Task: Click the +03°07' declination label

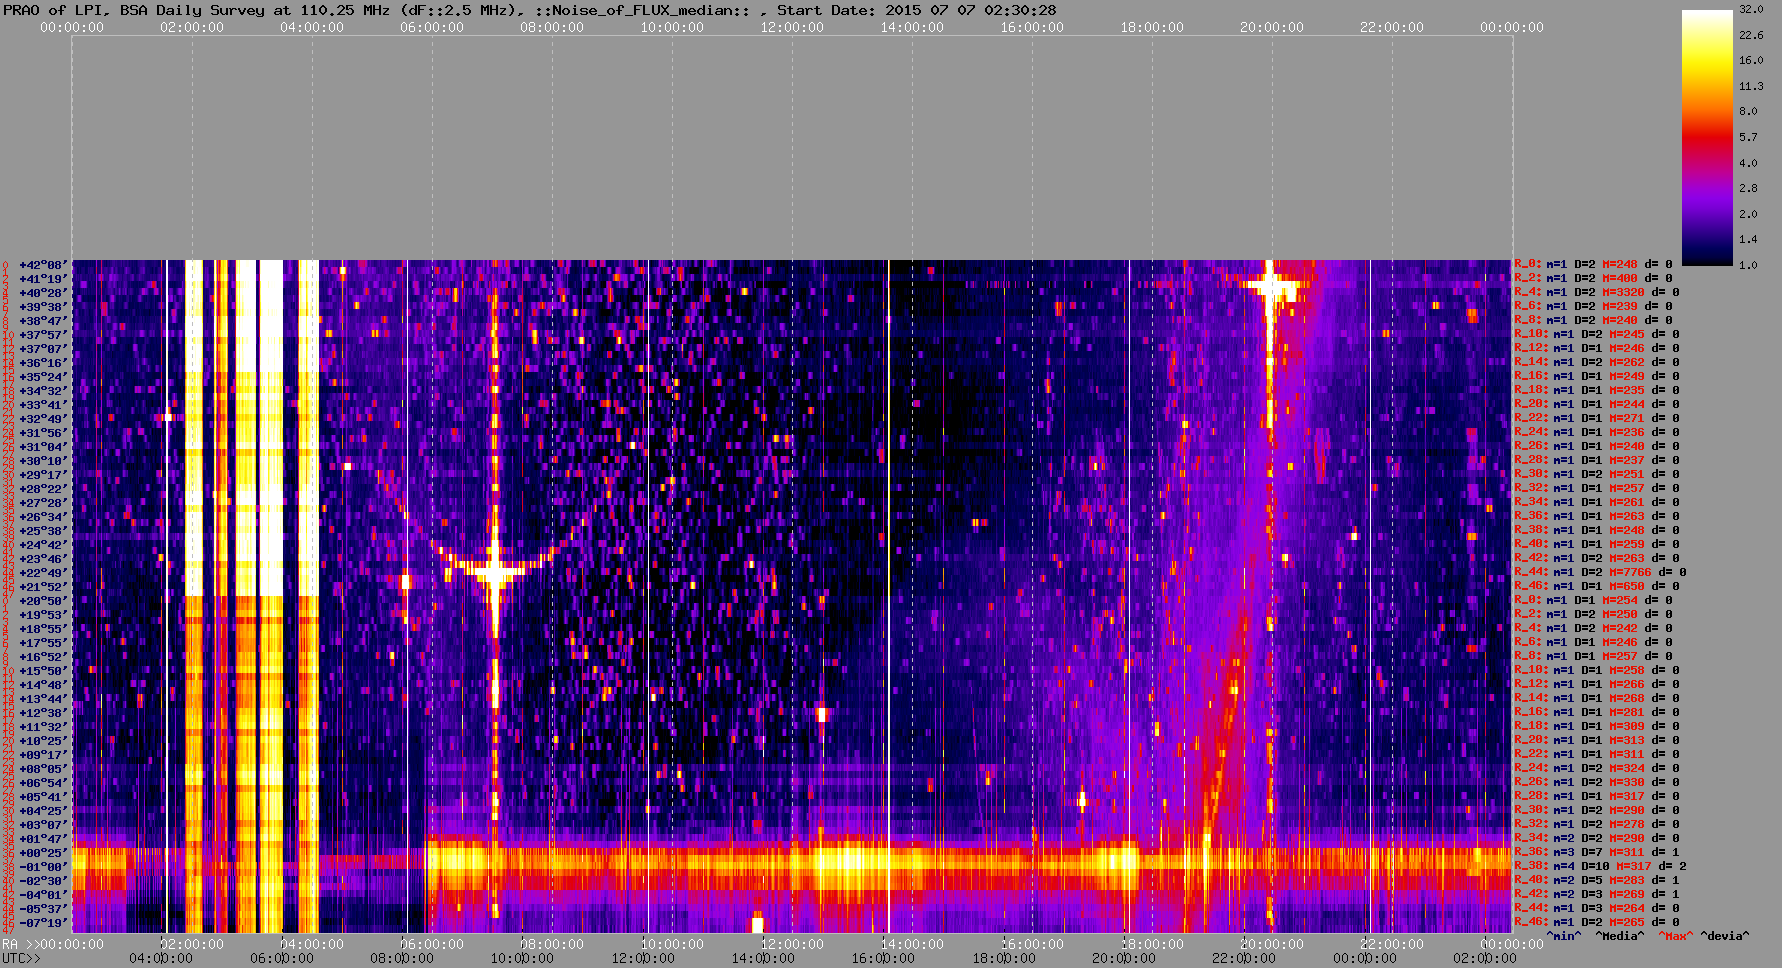Action: coord(43,825)
